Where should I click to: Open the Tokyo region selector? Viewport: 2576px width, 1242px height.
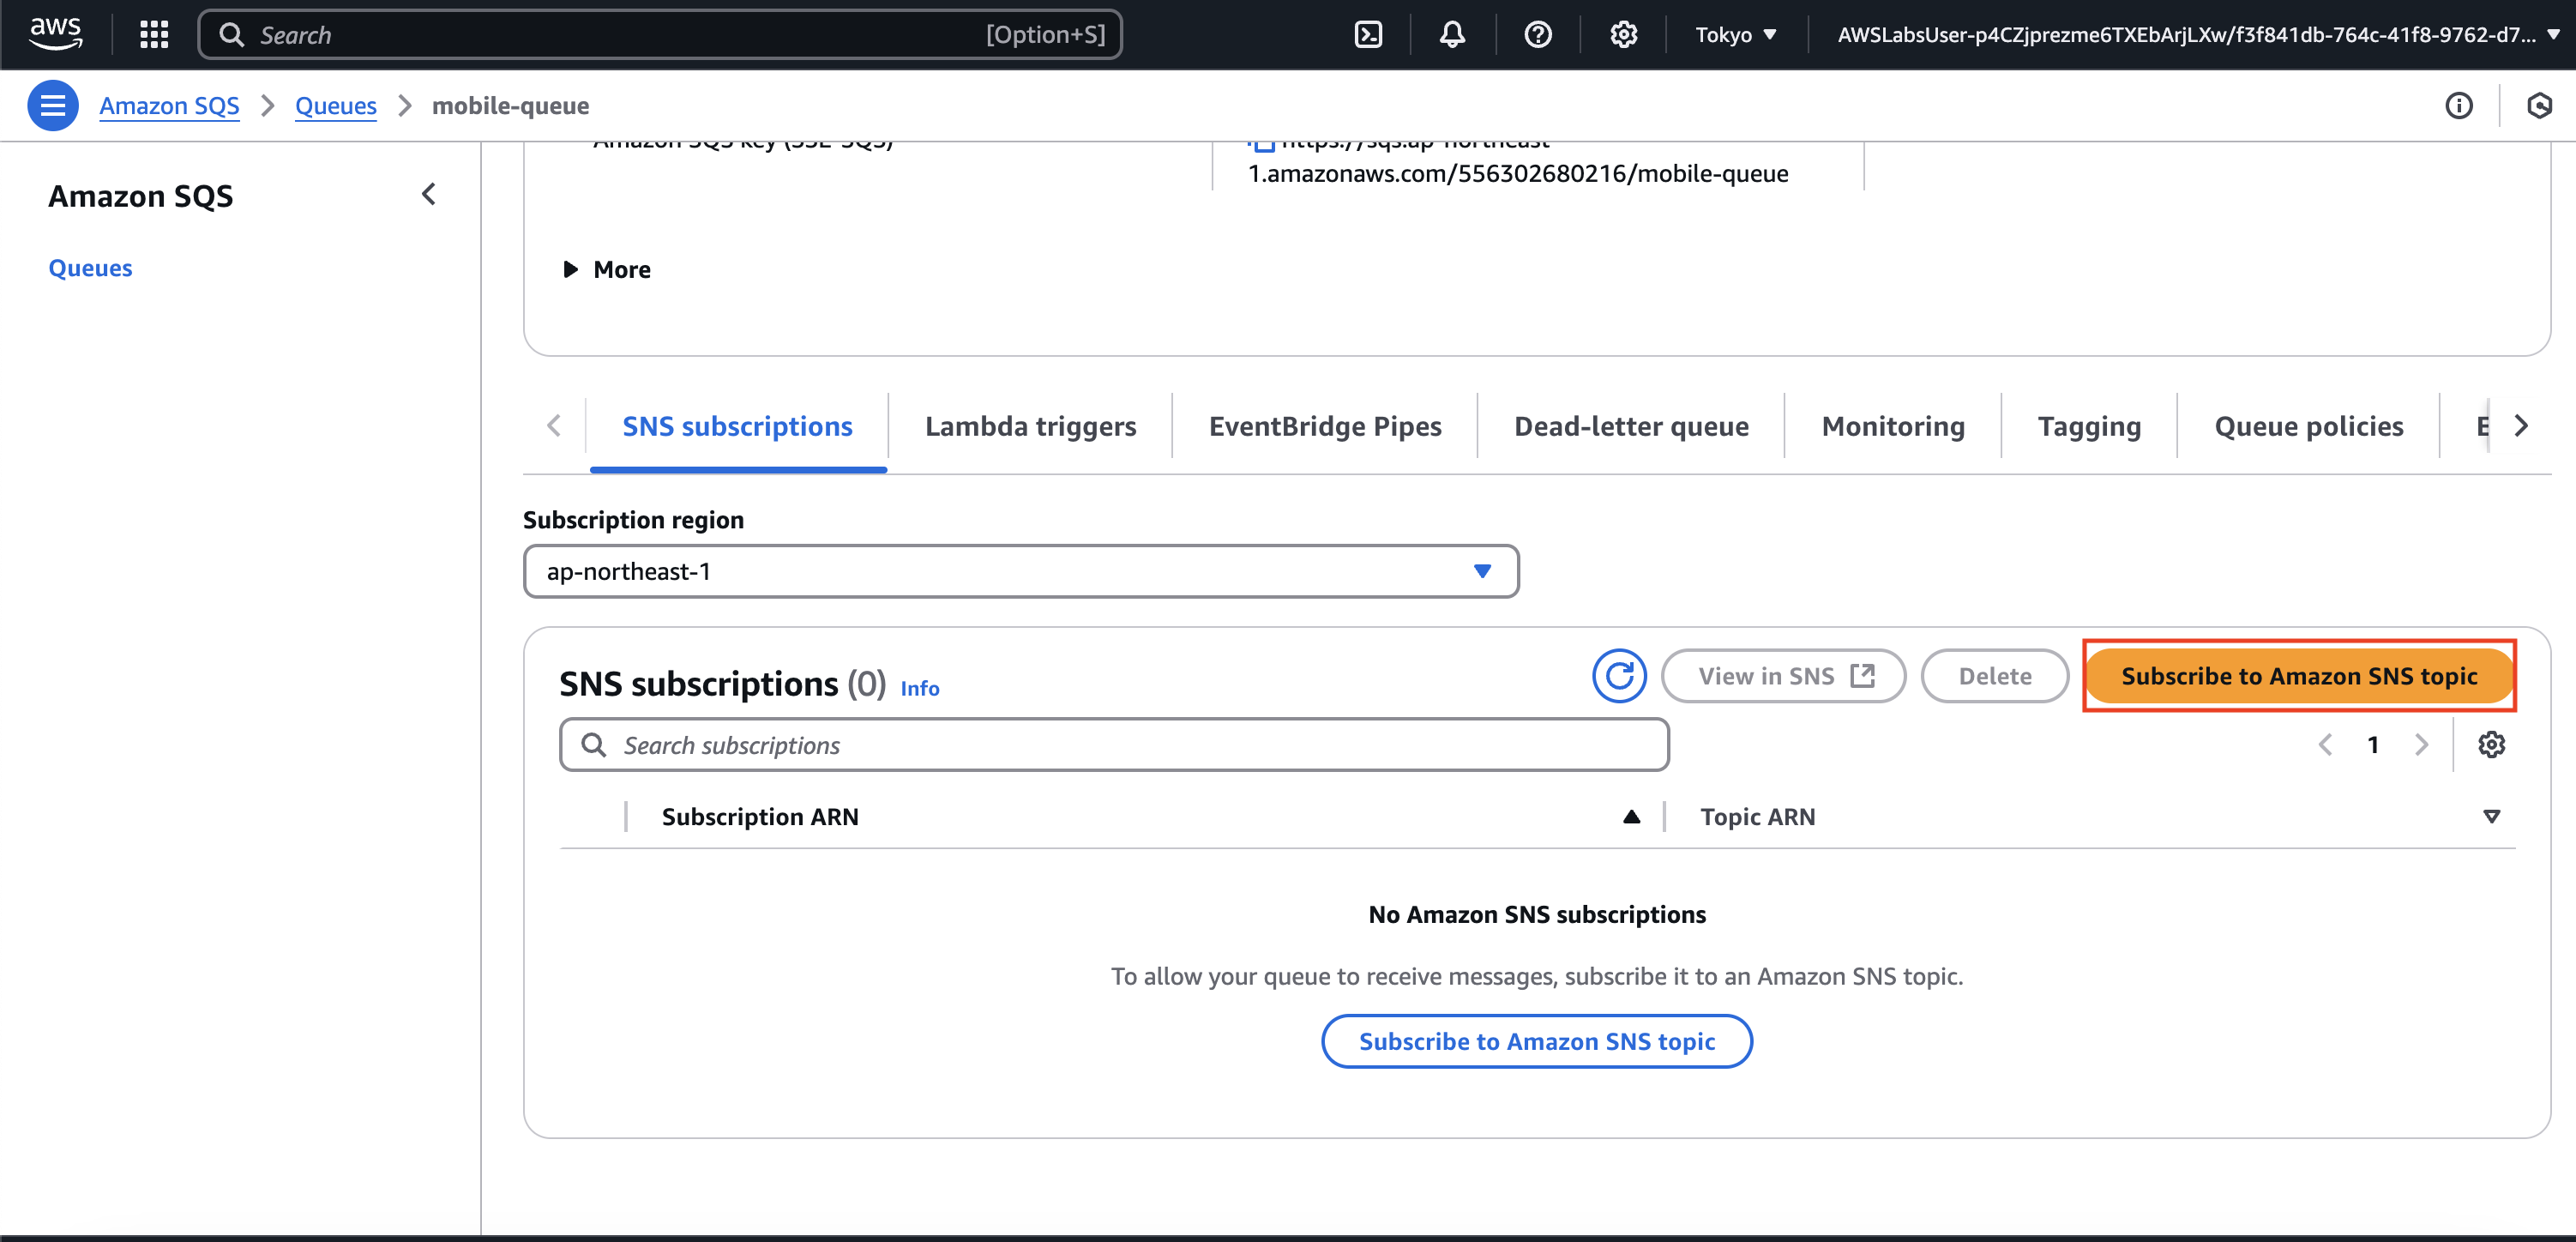[1735, 35]
